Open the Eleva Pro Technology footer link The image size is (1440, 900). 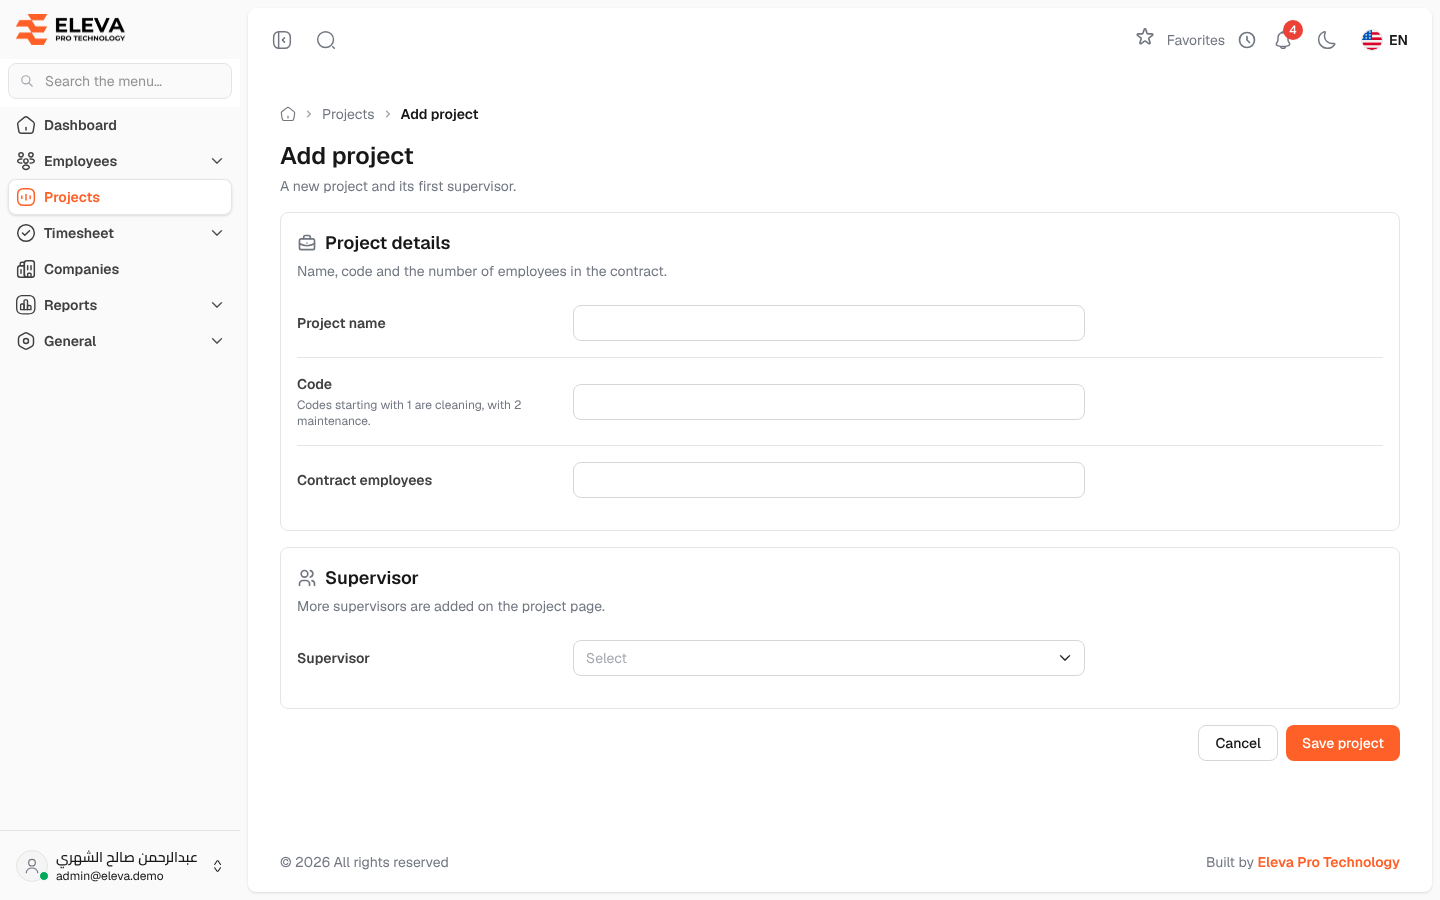pos(1328,862)
